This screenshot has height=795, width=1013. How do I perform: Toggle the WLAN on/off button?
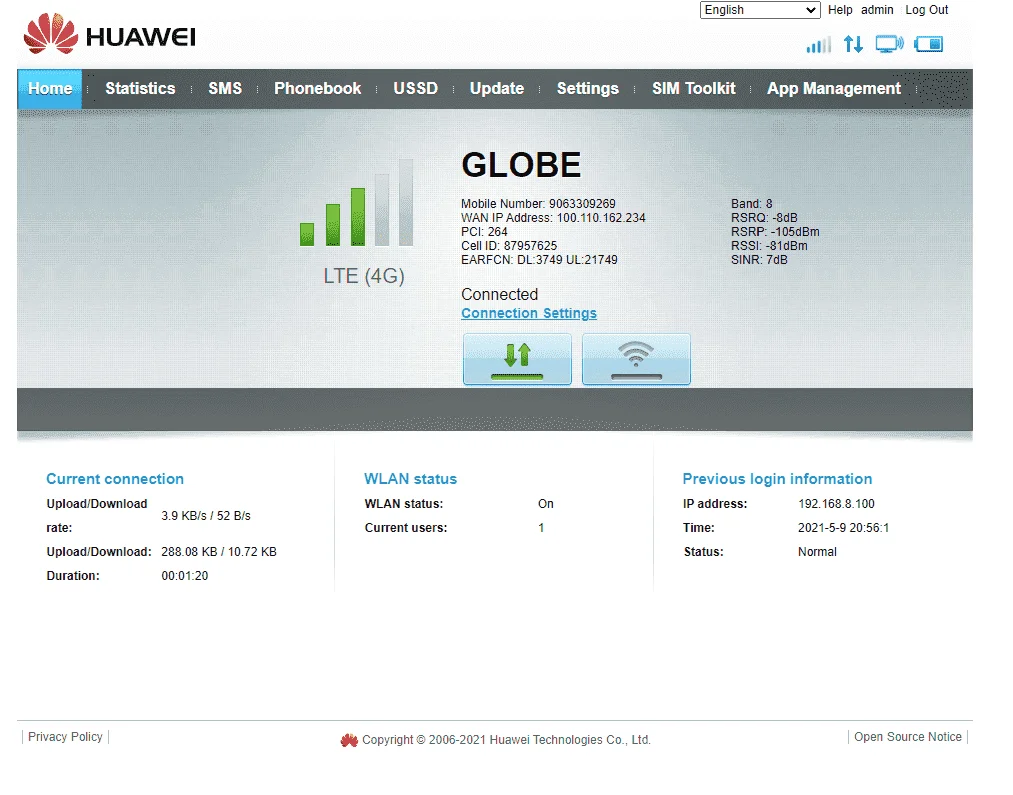[x=636, y=359]
